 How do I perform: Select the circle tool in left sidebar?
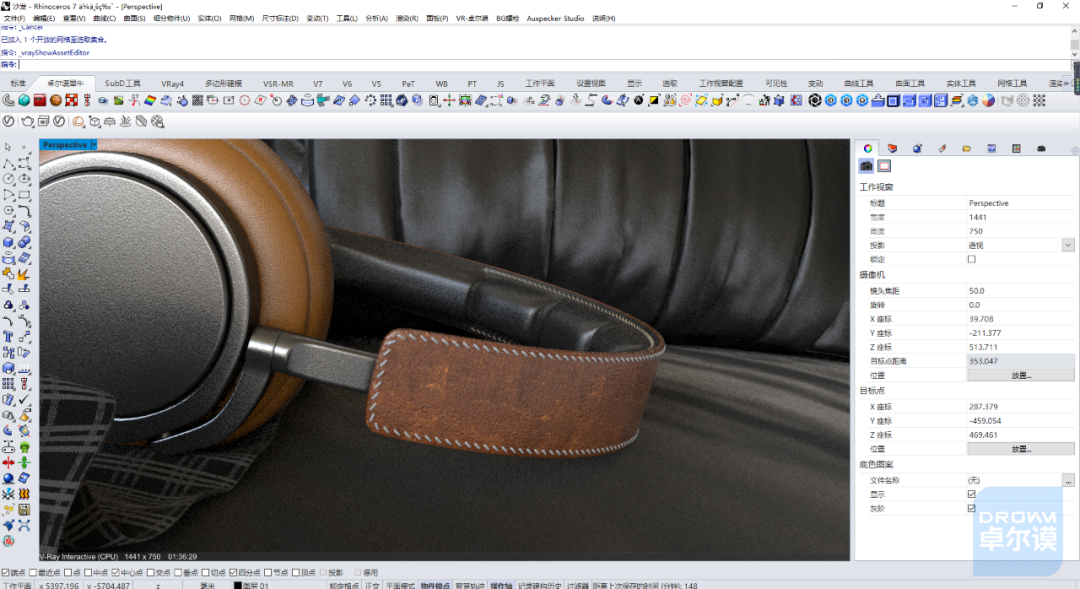8,179
